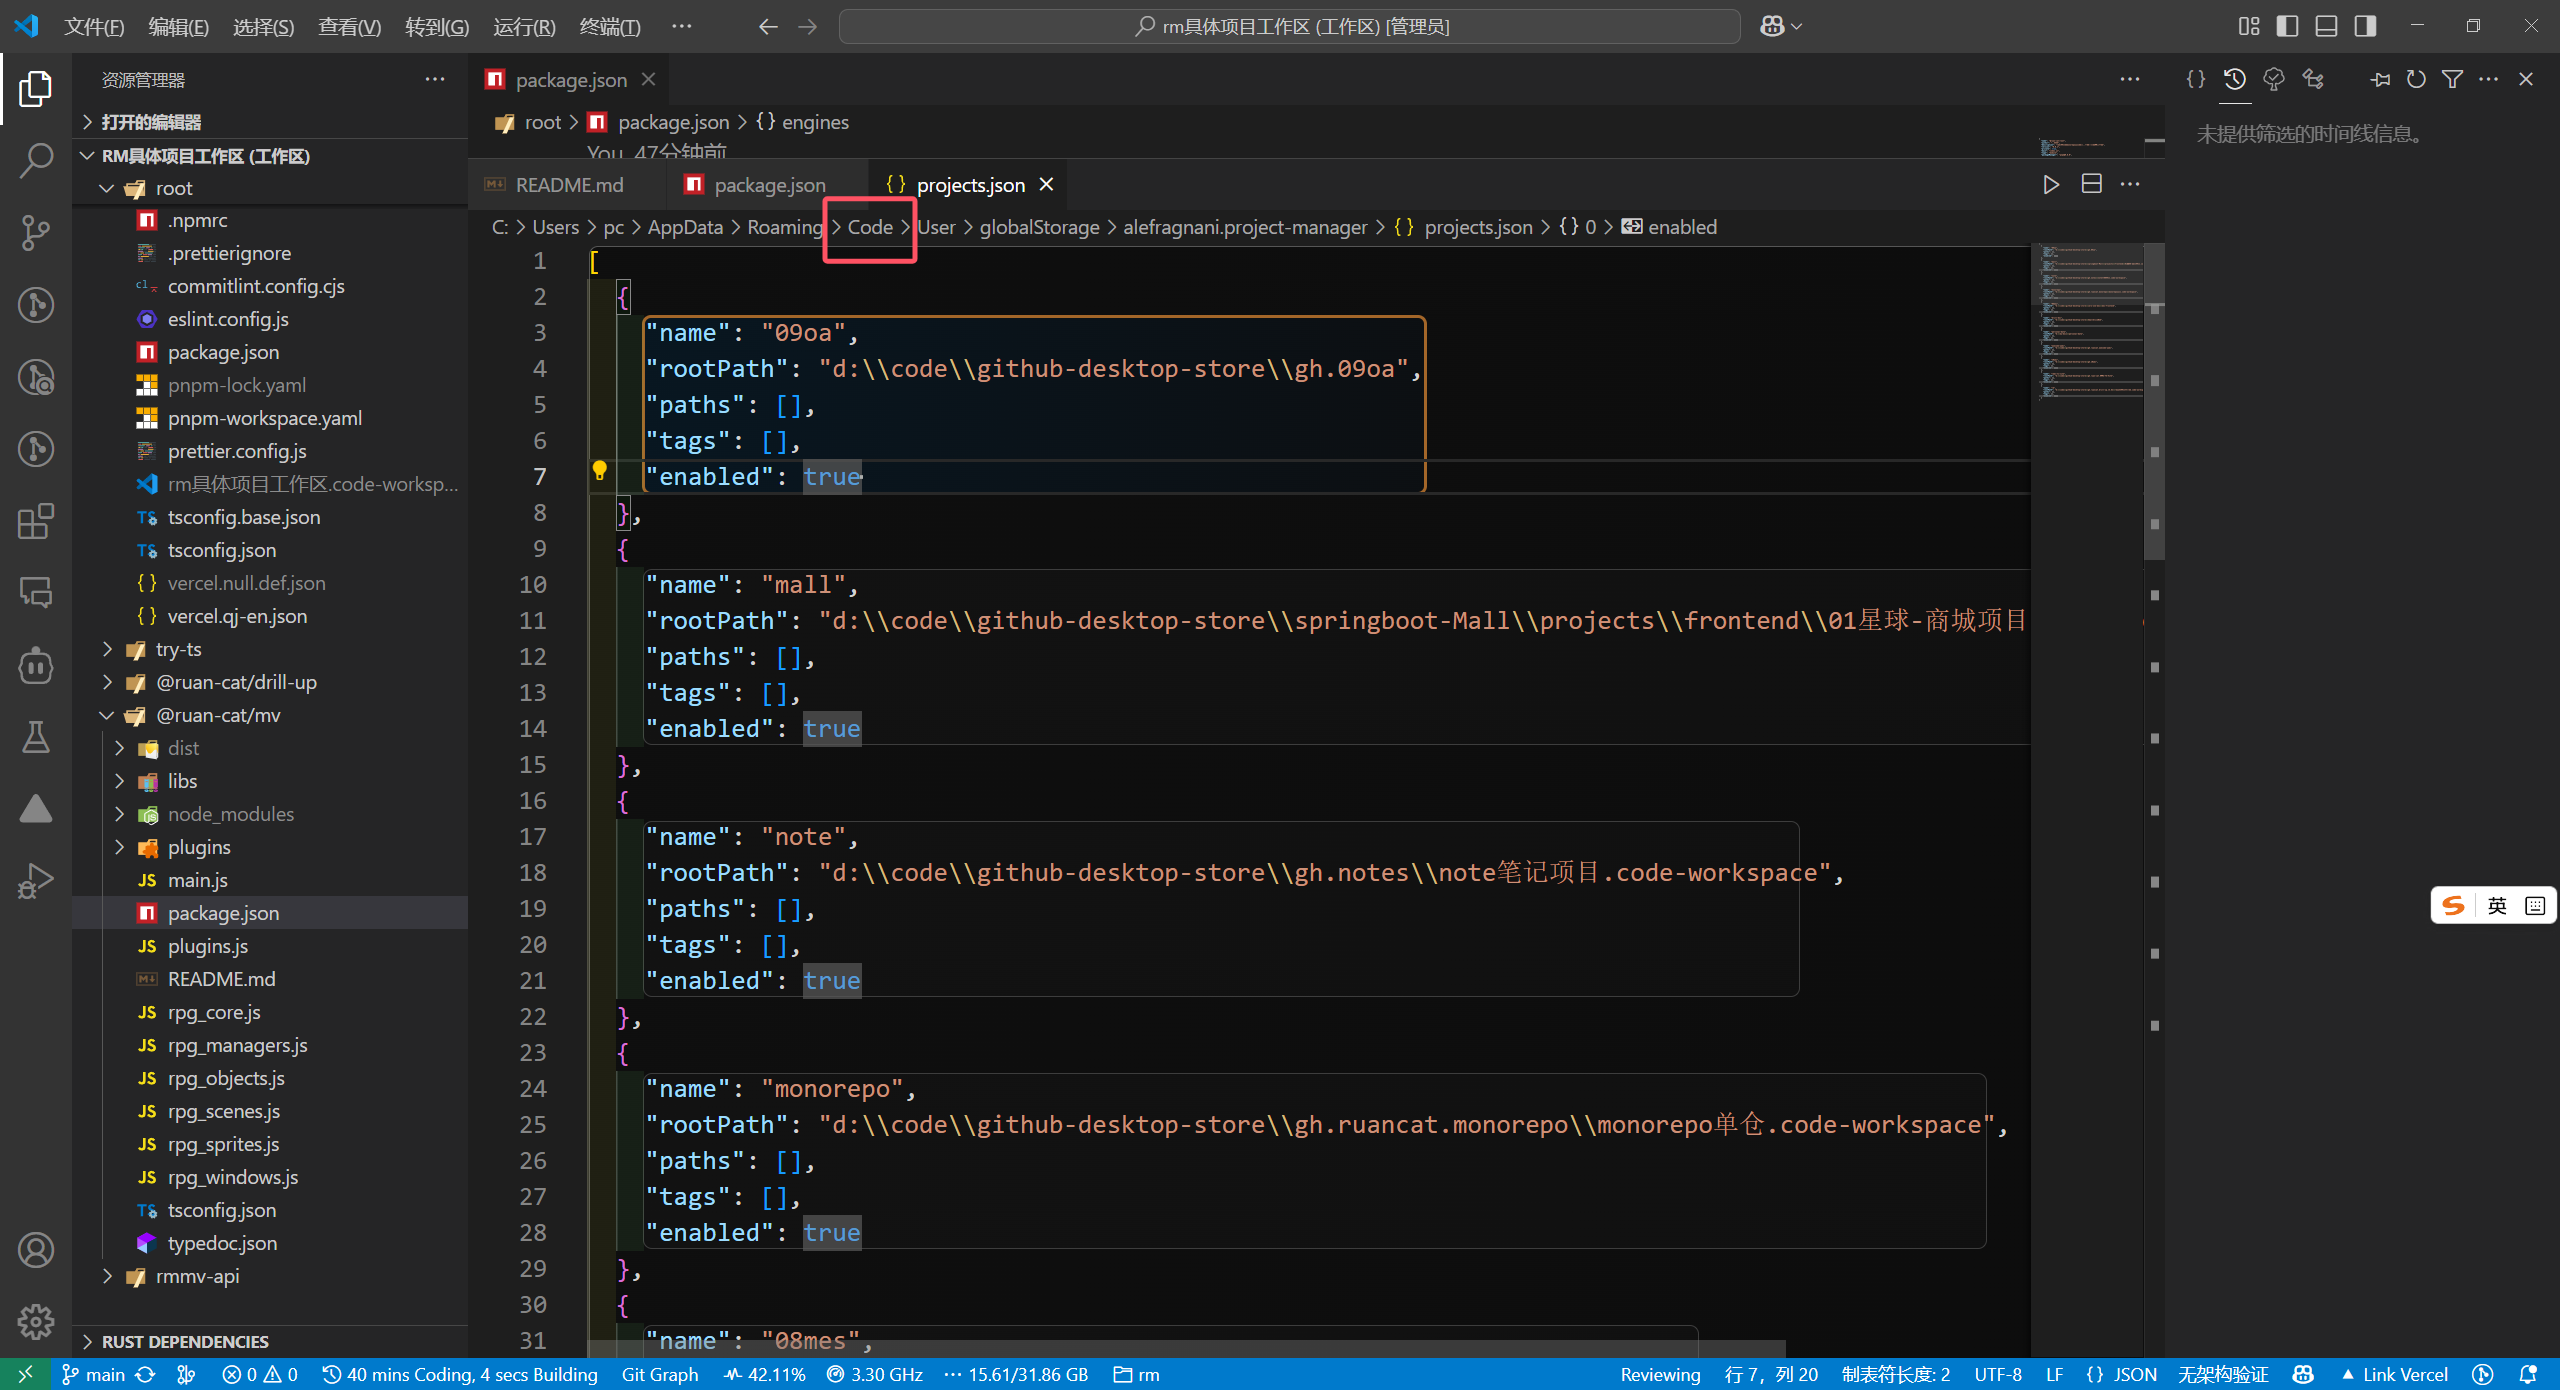The width and height of the screenshot is (2560, 1390).
Task: Open the Run and Debug view
Action: pos(36,881)
